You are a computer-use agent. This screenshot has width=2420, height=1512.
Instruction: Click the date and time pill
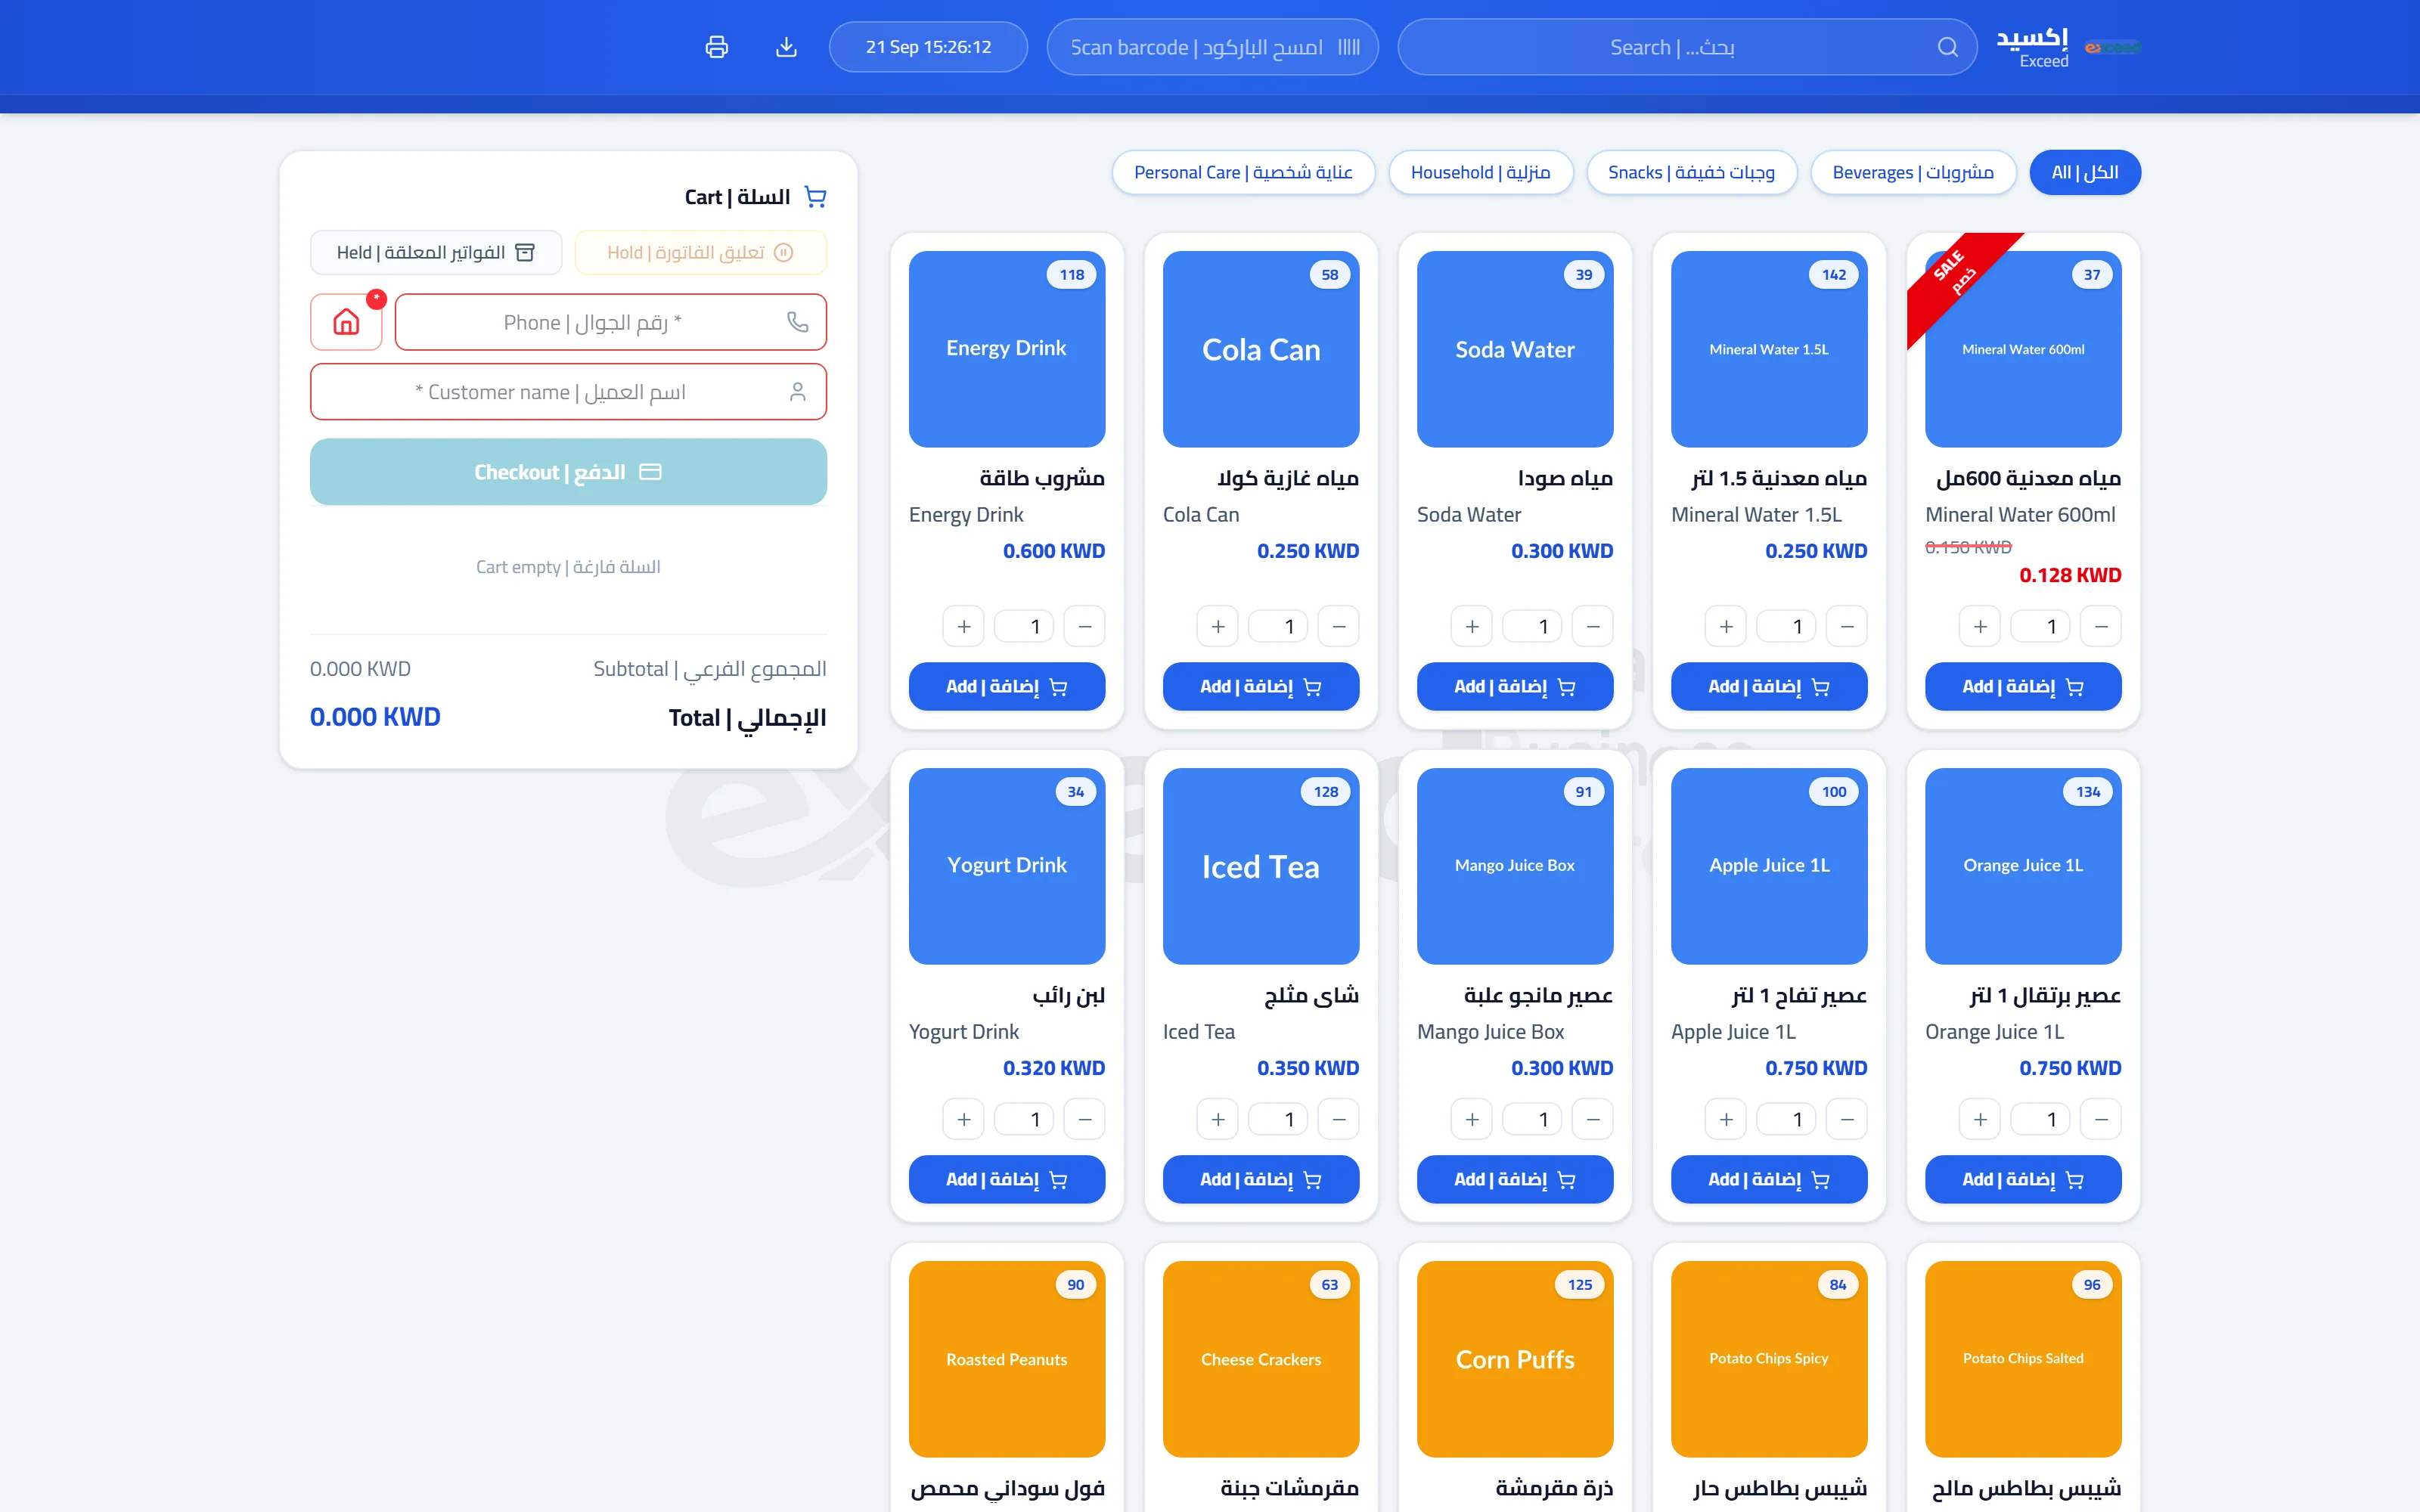pyautogui.click(x=928, y=47)
